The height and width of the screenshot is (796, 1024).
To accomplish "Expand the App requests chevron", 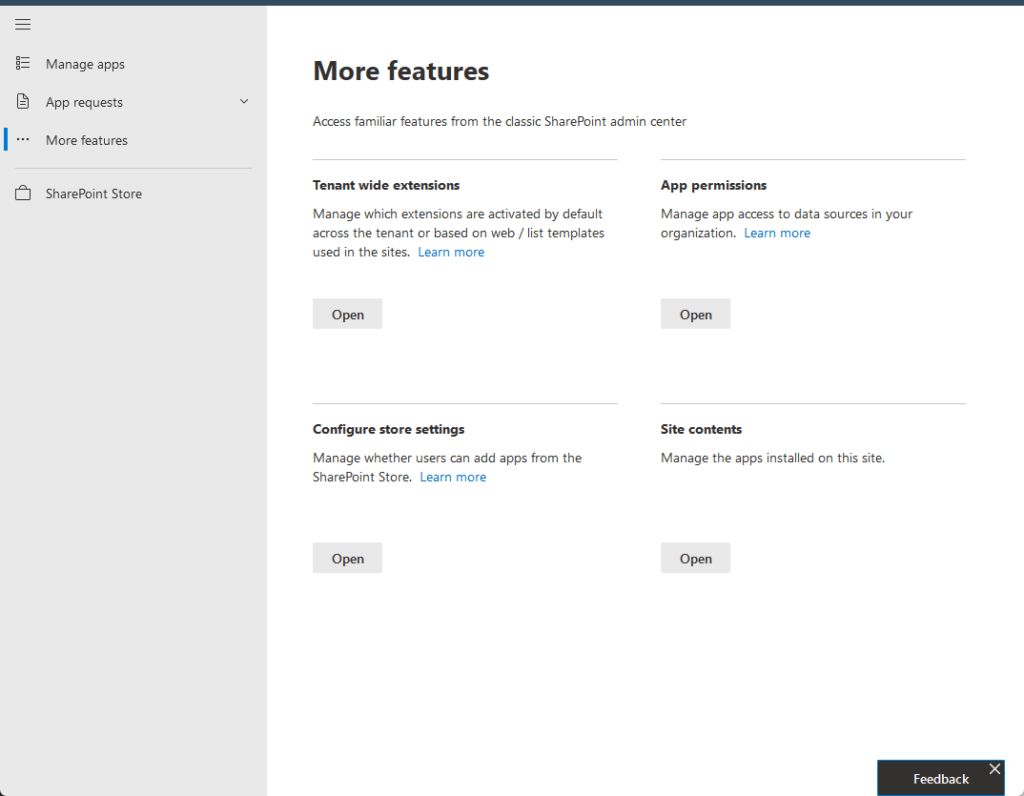I will coord(244,101).
